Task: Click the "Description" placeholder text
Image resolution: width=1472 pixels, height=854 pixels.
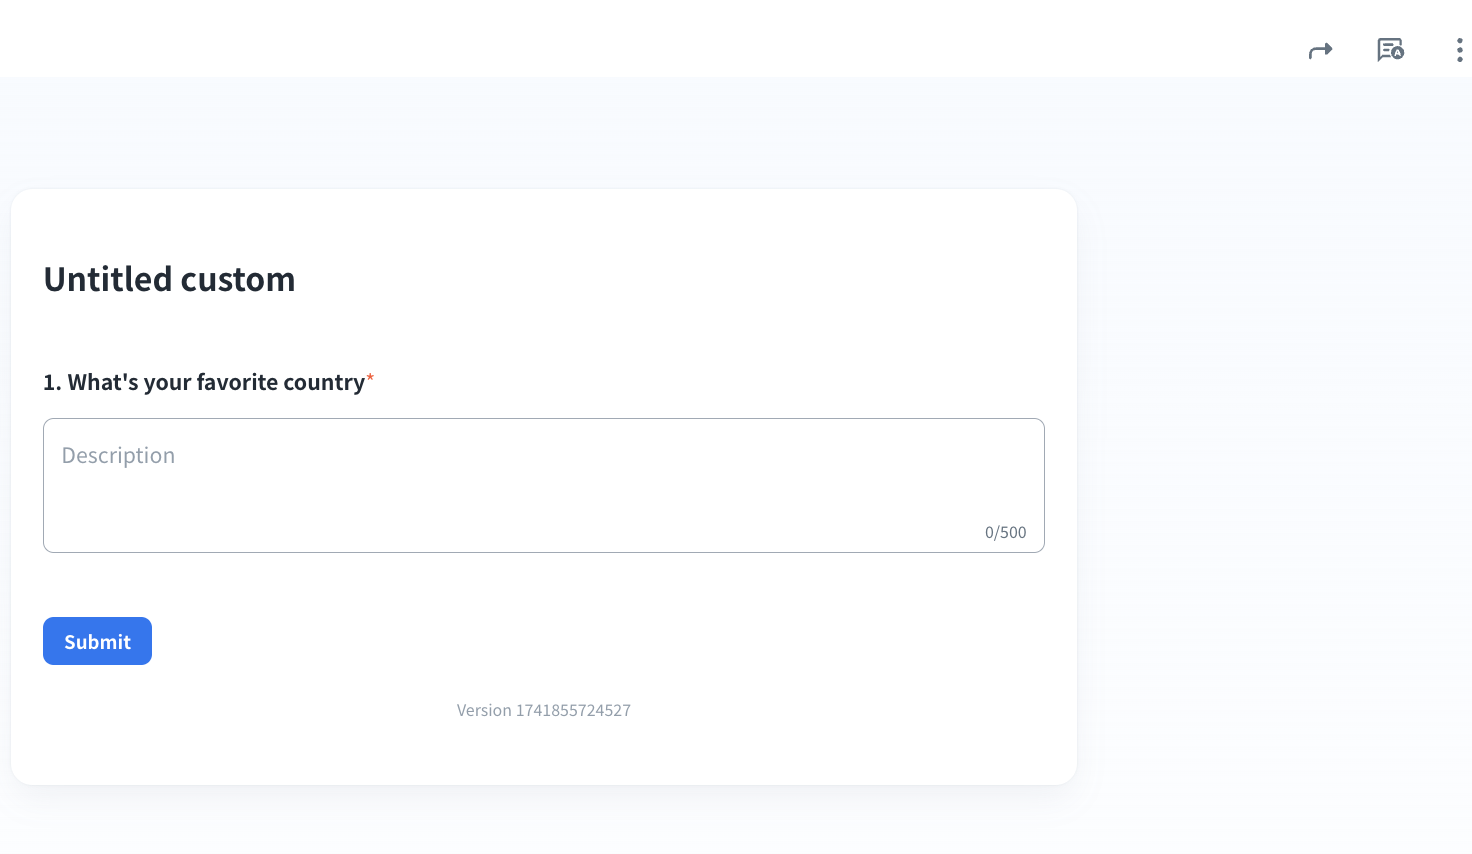Action: point(118,455)
